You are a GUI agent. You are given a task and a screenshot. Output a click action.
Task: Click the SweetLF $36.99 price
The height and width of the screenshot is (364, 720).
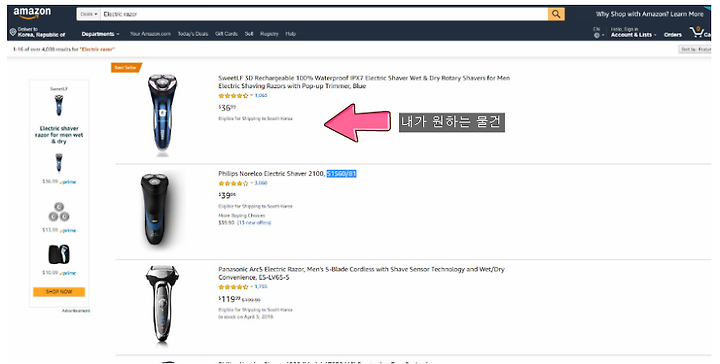(227, 108)
